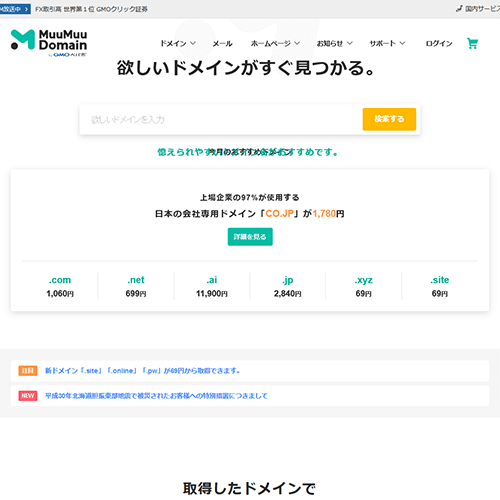Click the MuuMuu Domain logo
The image size is (500, 500).
point(49,43)
